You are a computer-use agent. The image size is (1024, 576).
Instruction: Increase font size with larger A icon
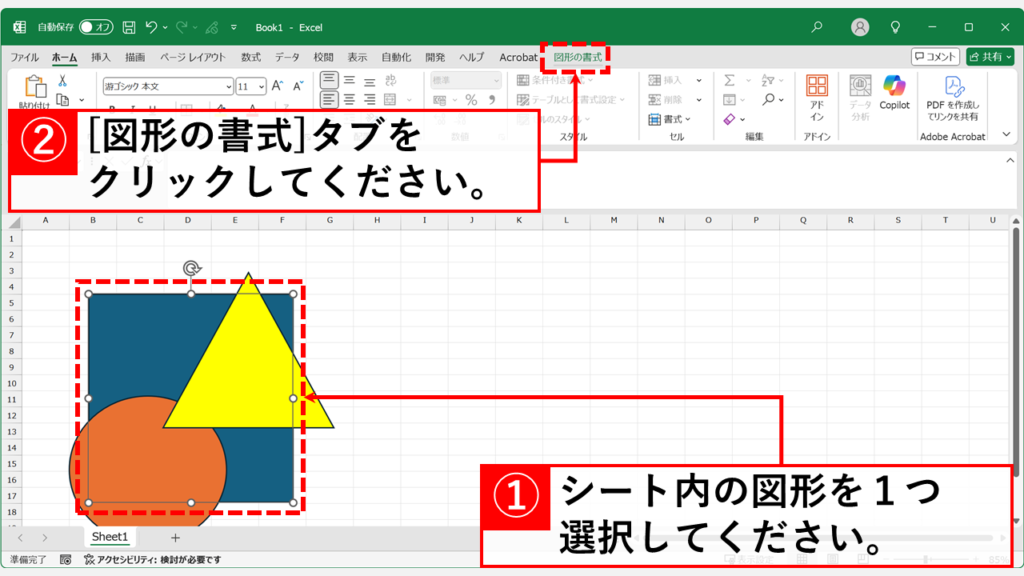(277, 86)
